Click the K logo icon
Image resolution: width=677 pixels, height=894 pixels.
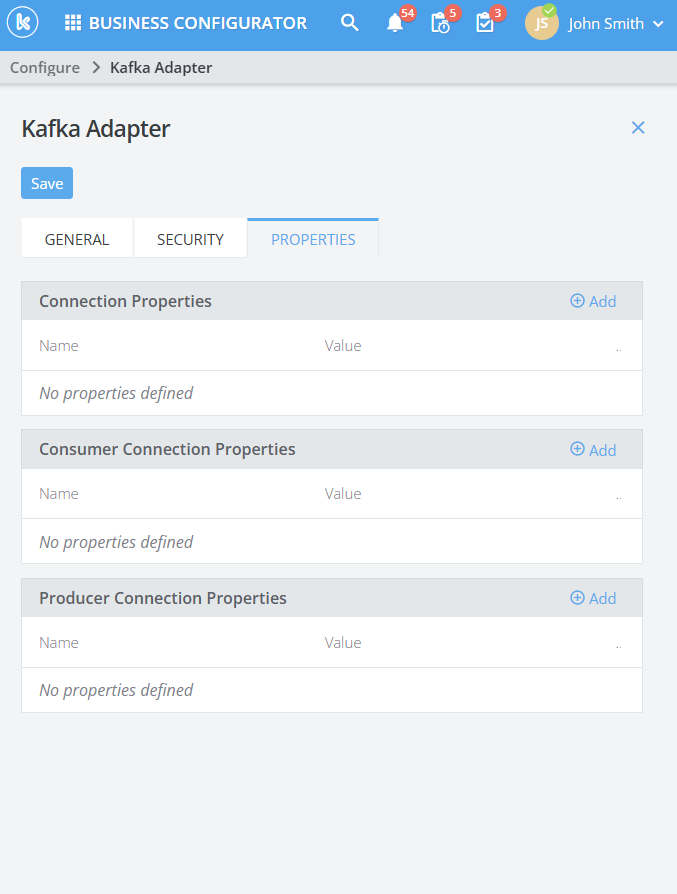click(x=22, y=23)
